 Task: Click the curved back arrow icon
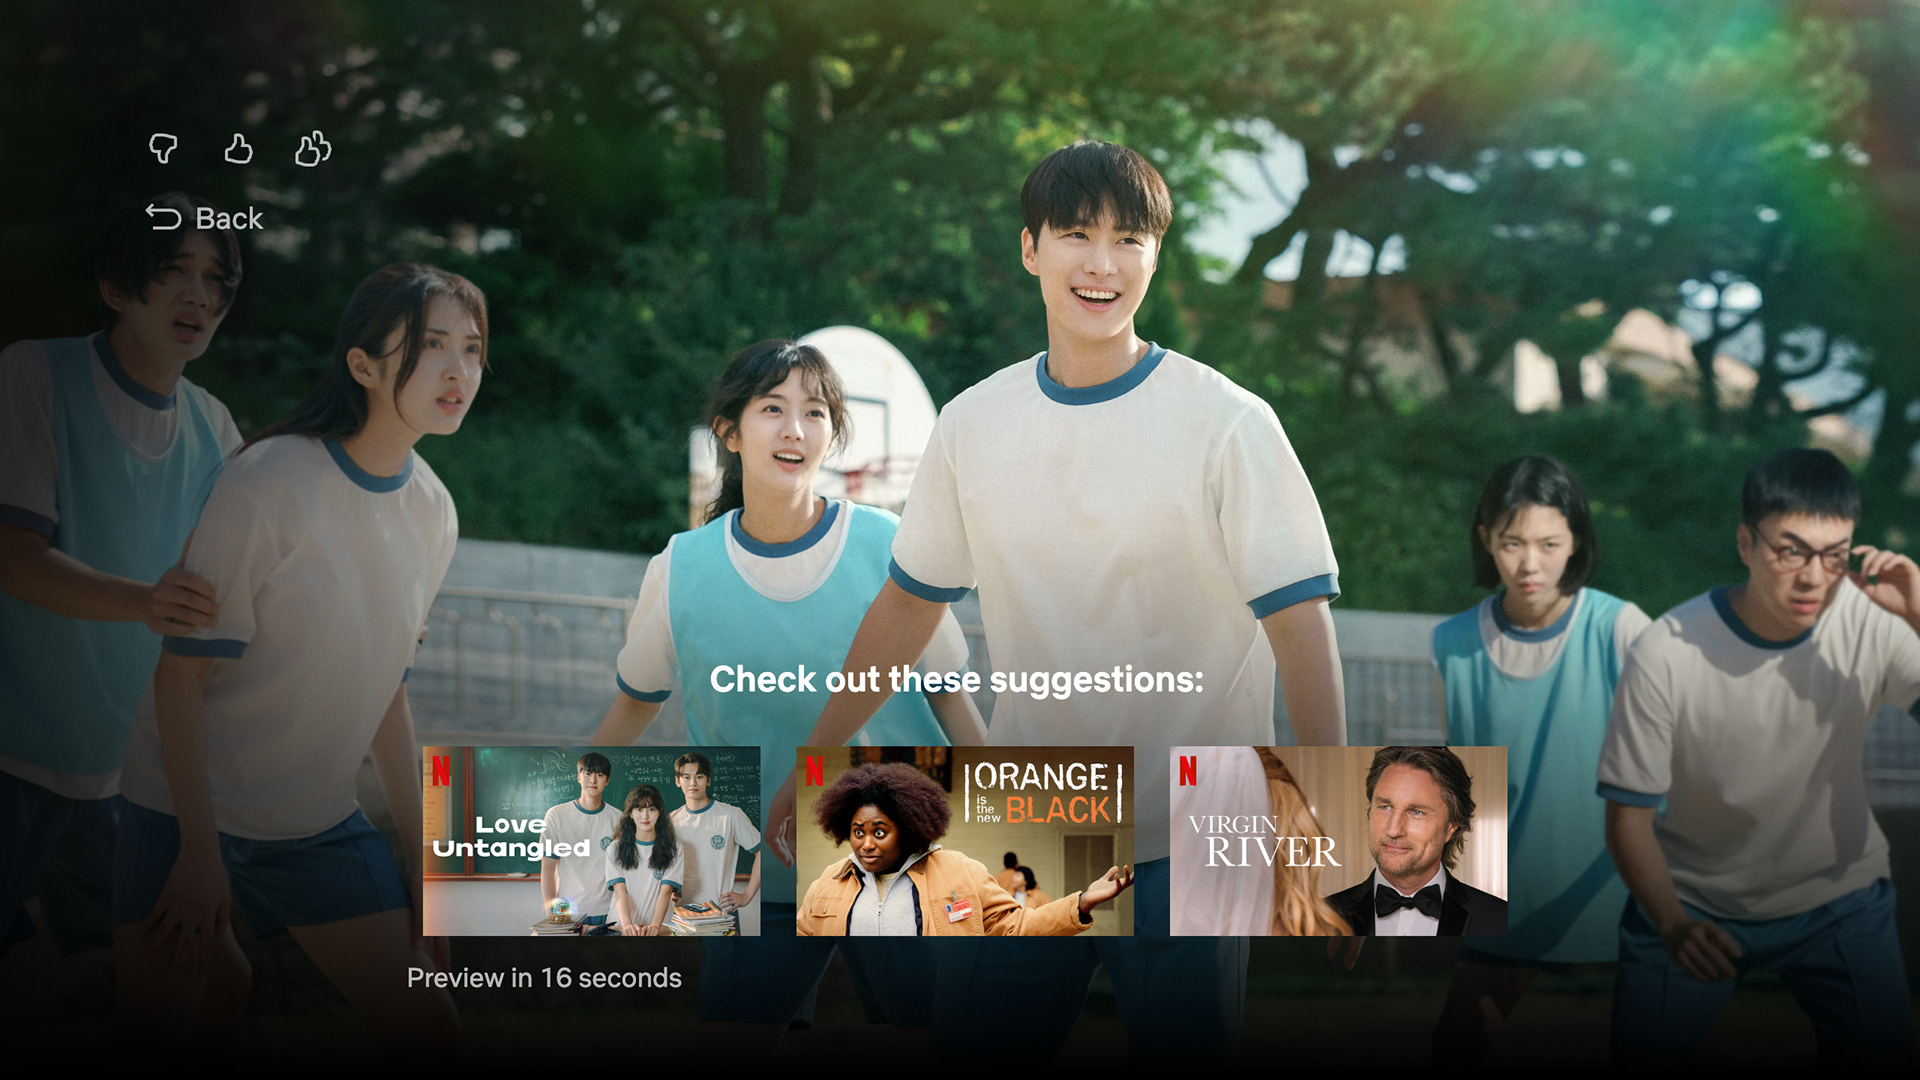click(163, 217)
